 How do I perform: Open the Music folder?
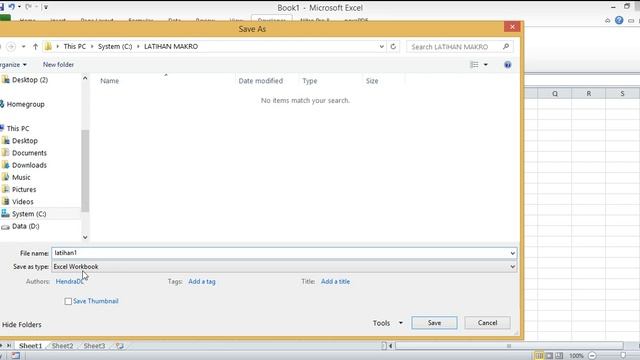click(x=21, y=177)
